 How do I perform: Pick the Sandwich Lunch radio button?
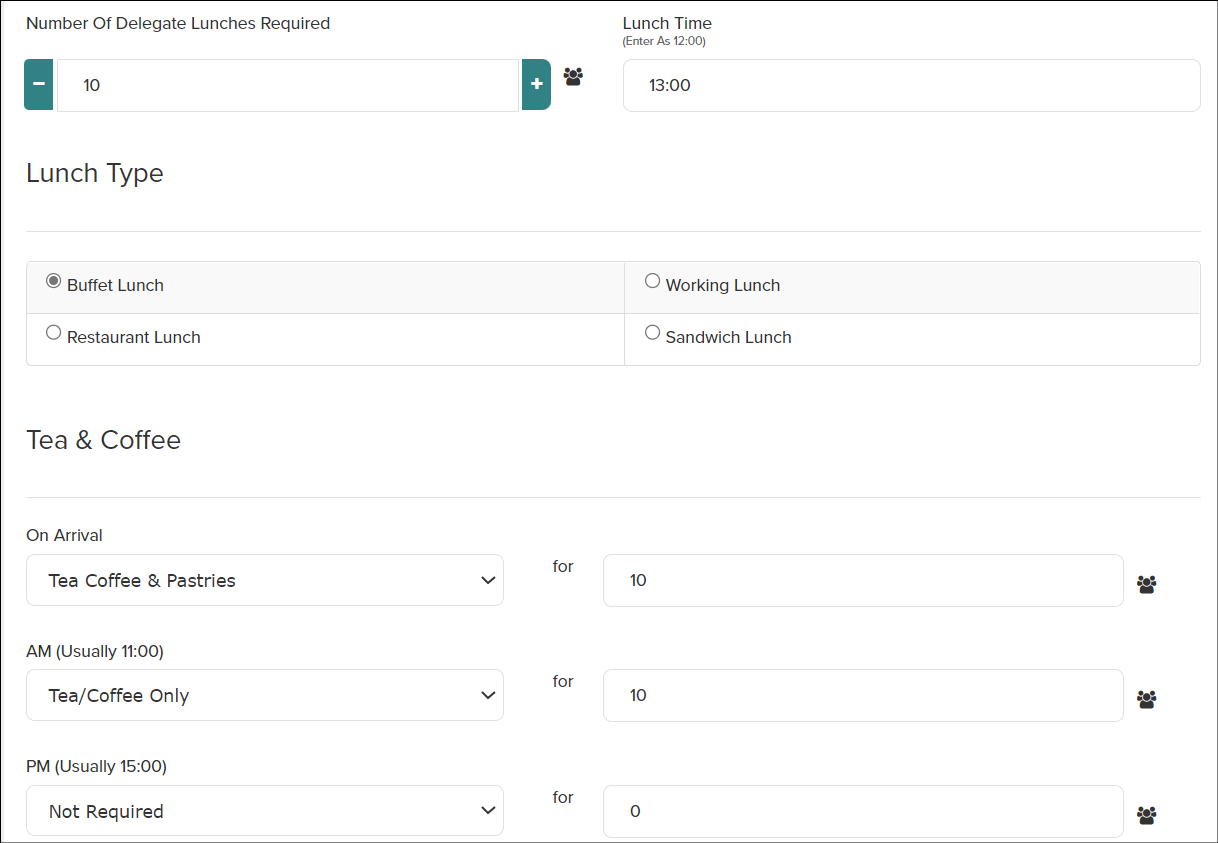pos(652,333)
